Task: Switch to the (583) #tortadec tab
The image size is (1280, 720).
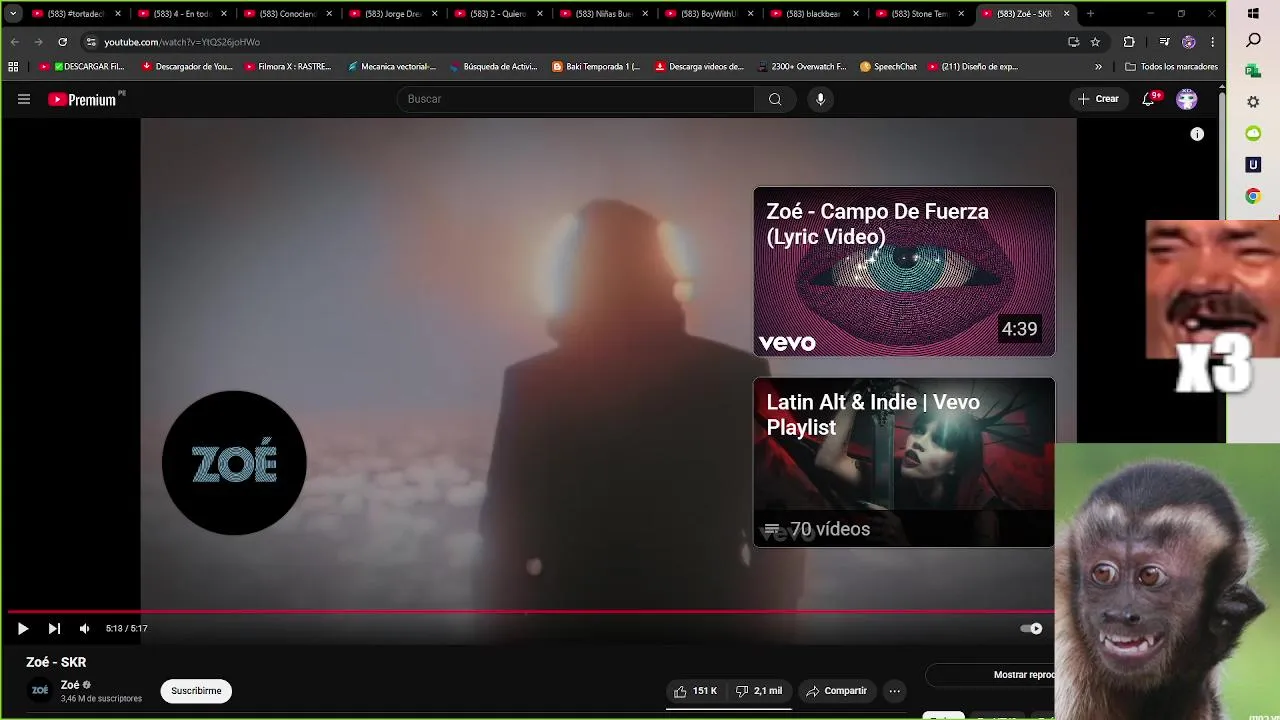Action: (75, 14)
